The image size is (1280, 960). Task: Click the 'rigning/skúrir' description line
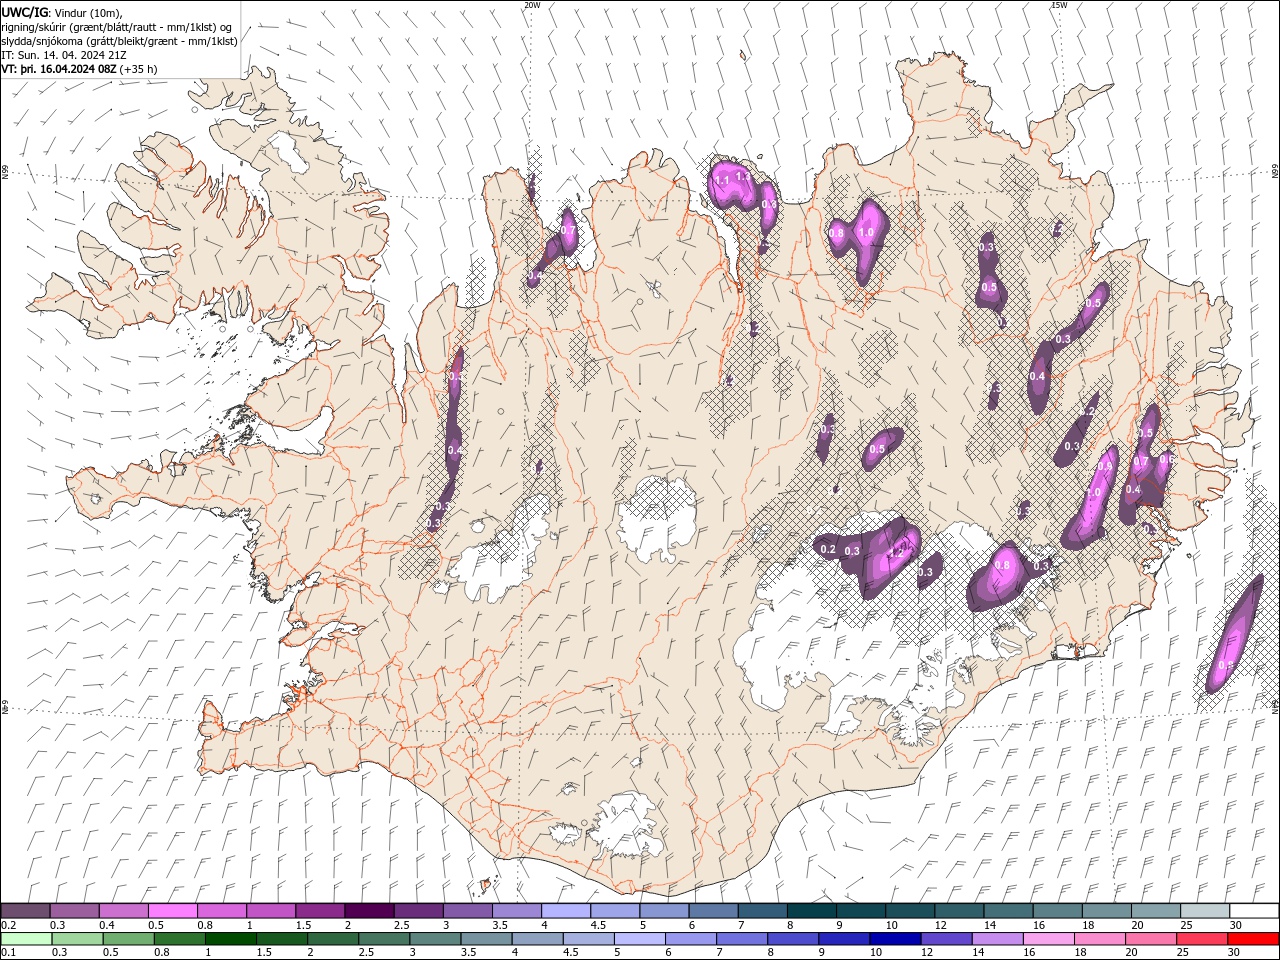(x=117, y=27)
